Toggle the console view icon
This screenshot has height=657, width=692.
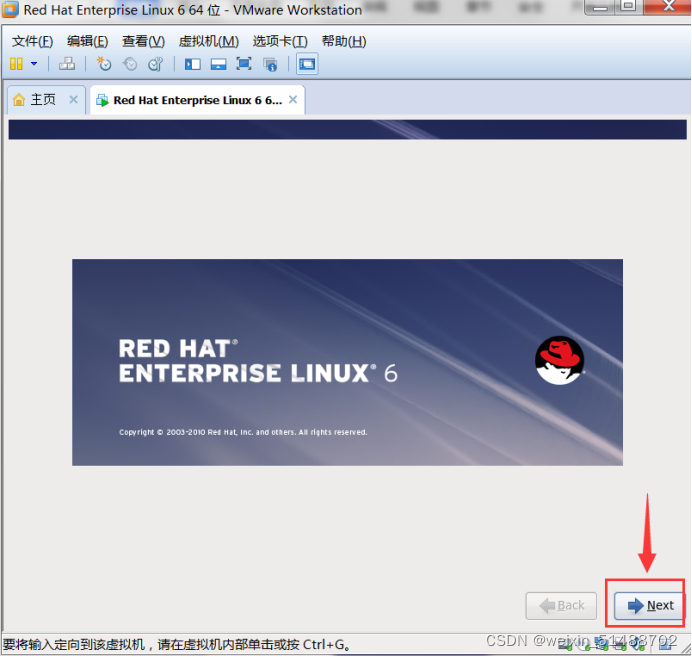307,64
